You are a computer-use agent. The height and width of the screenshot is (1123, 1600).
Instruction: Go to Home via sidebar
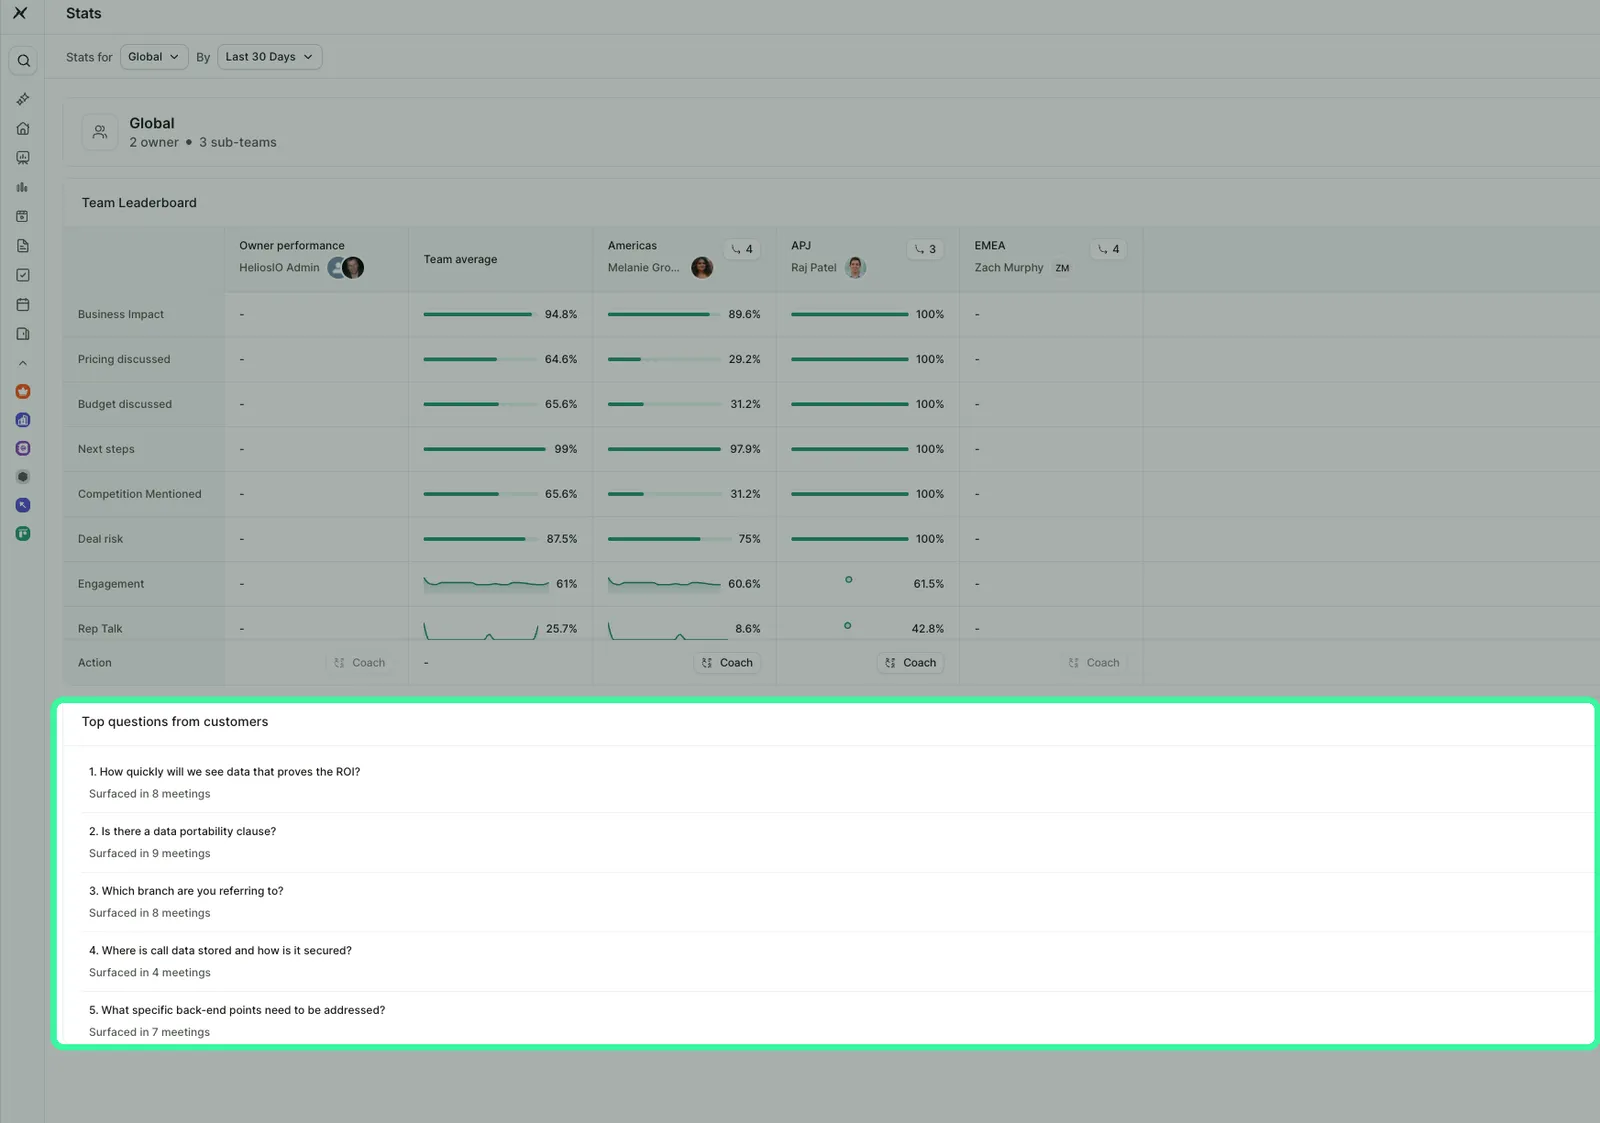(23, 128)
